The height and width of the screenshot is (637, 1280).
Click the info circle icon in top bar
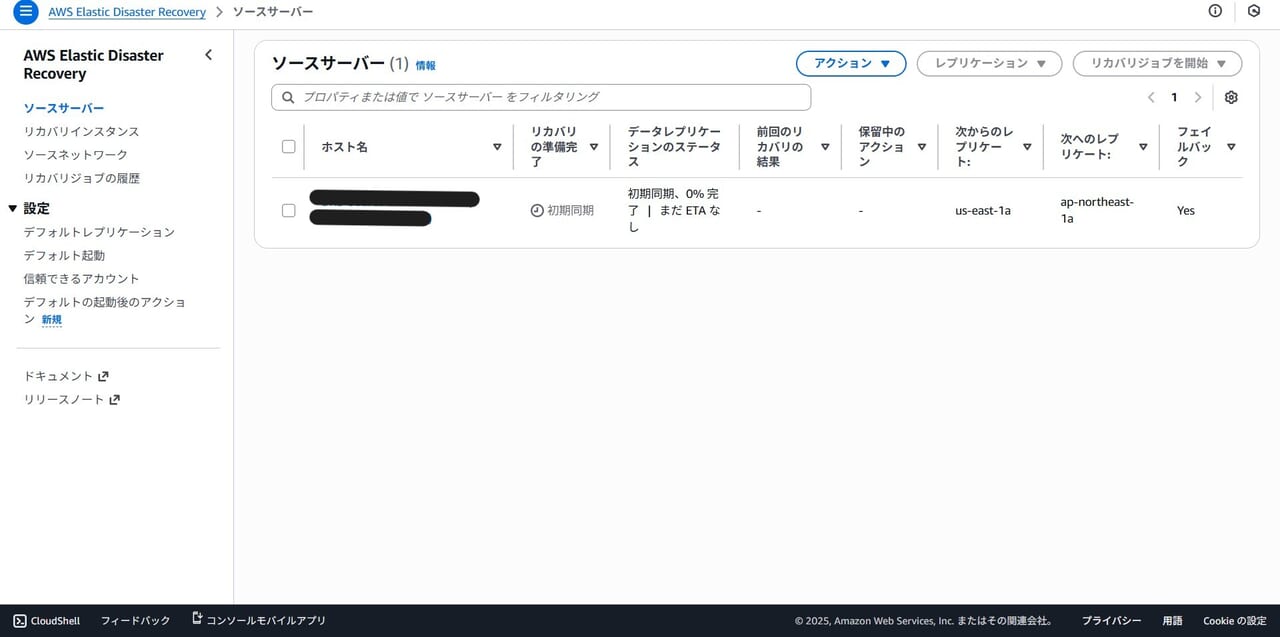tap(1215, 11)
